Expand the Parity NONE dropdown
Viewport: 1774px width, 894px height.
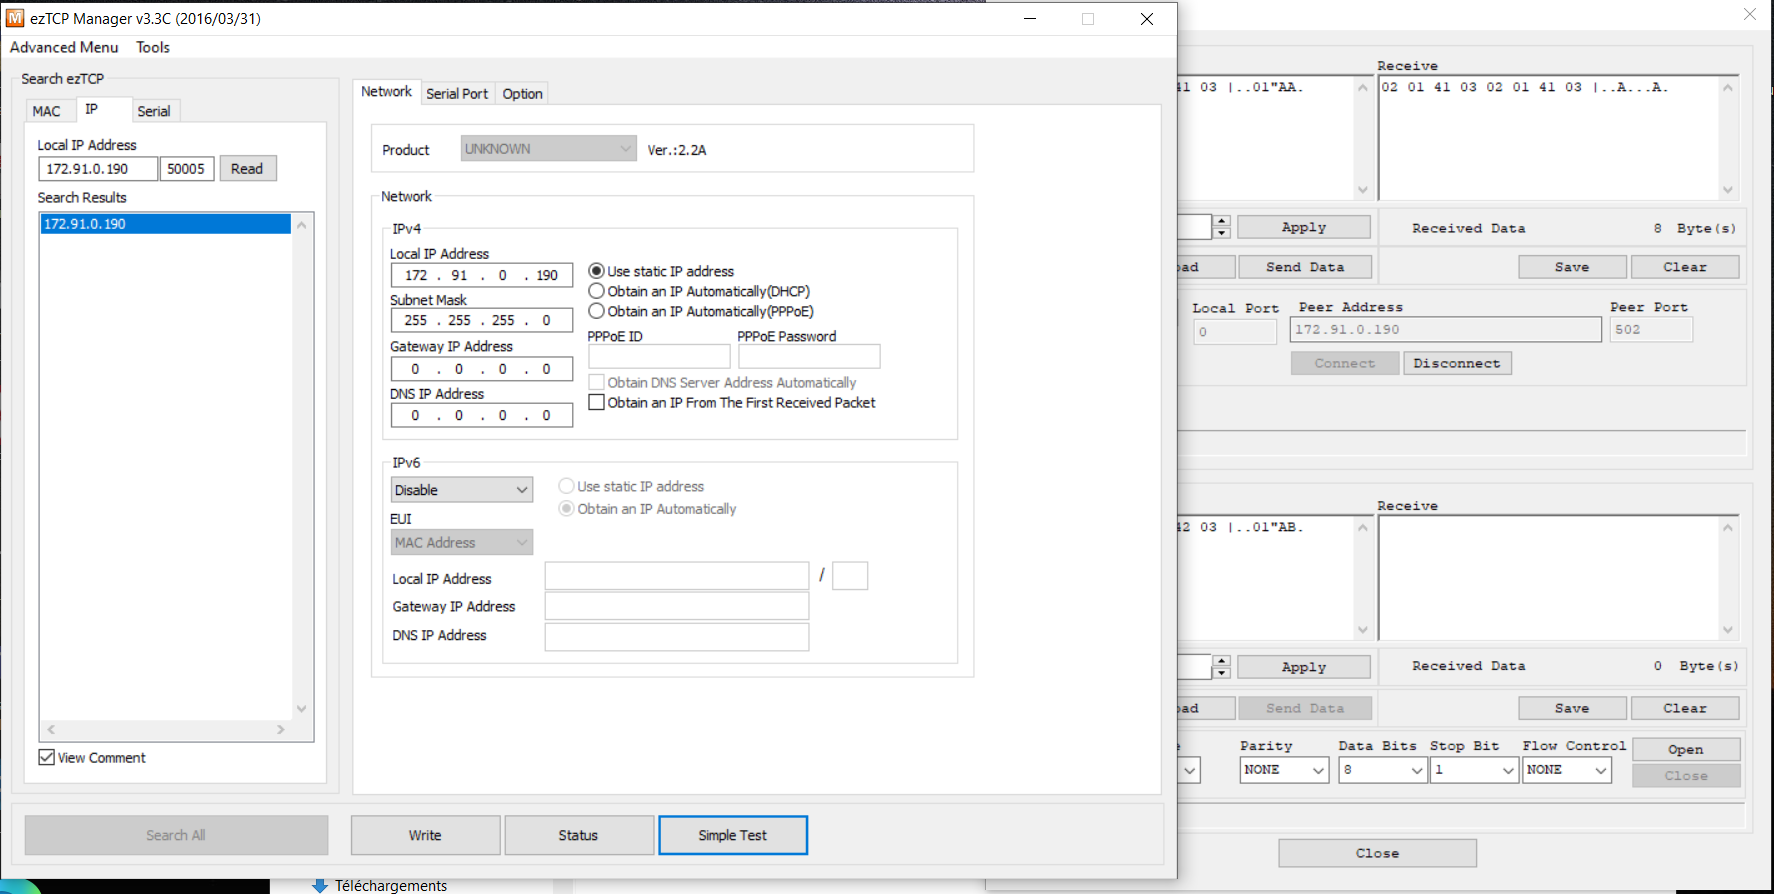coord(1284,770)
